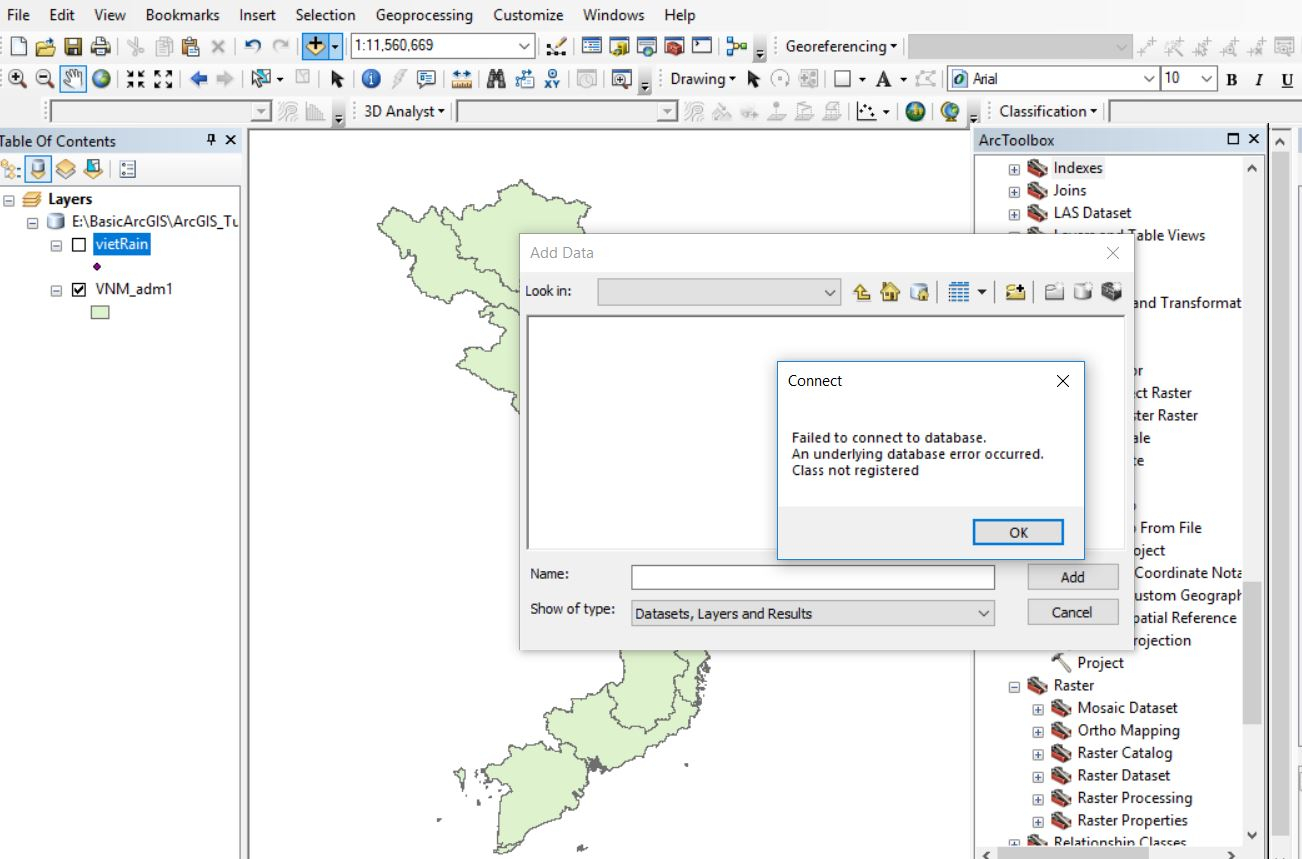Open the map scale dropdown

pos(525,46)
